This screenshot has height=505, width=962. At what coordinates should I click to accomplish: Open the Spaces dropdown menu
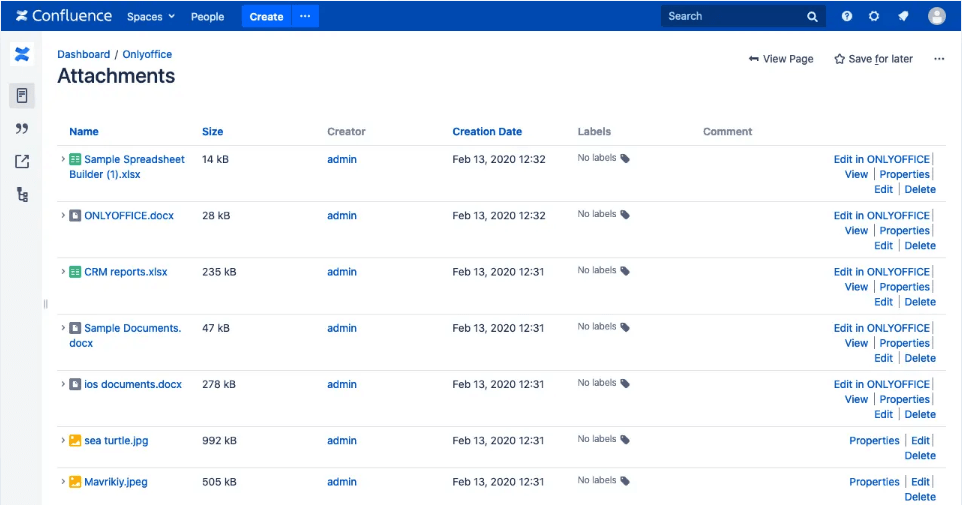click(151, 17)
